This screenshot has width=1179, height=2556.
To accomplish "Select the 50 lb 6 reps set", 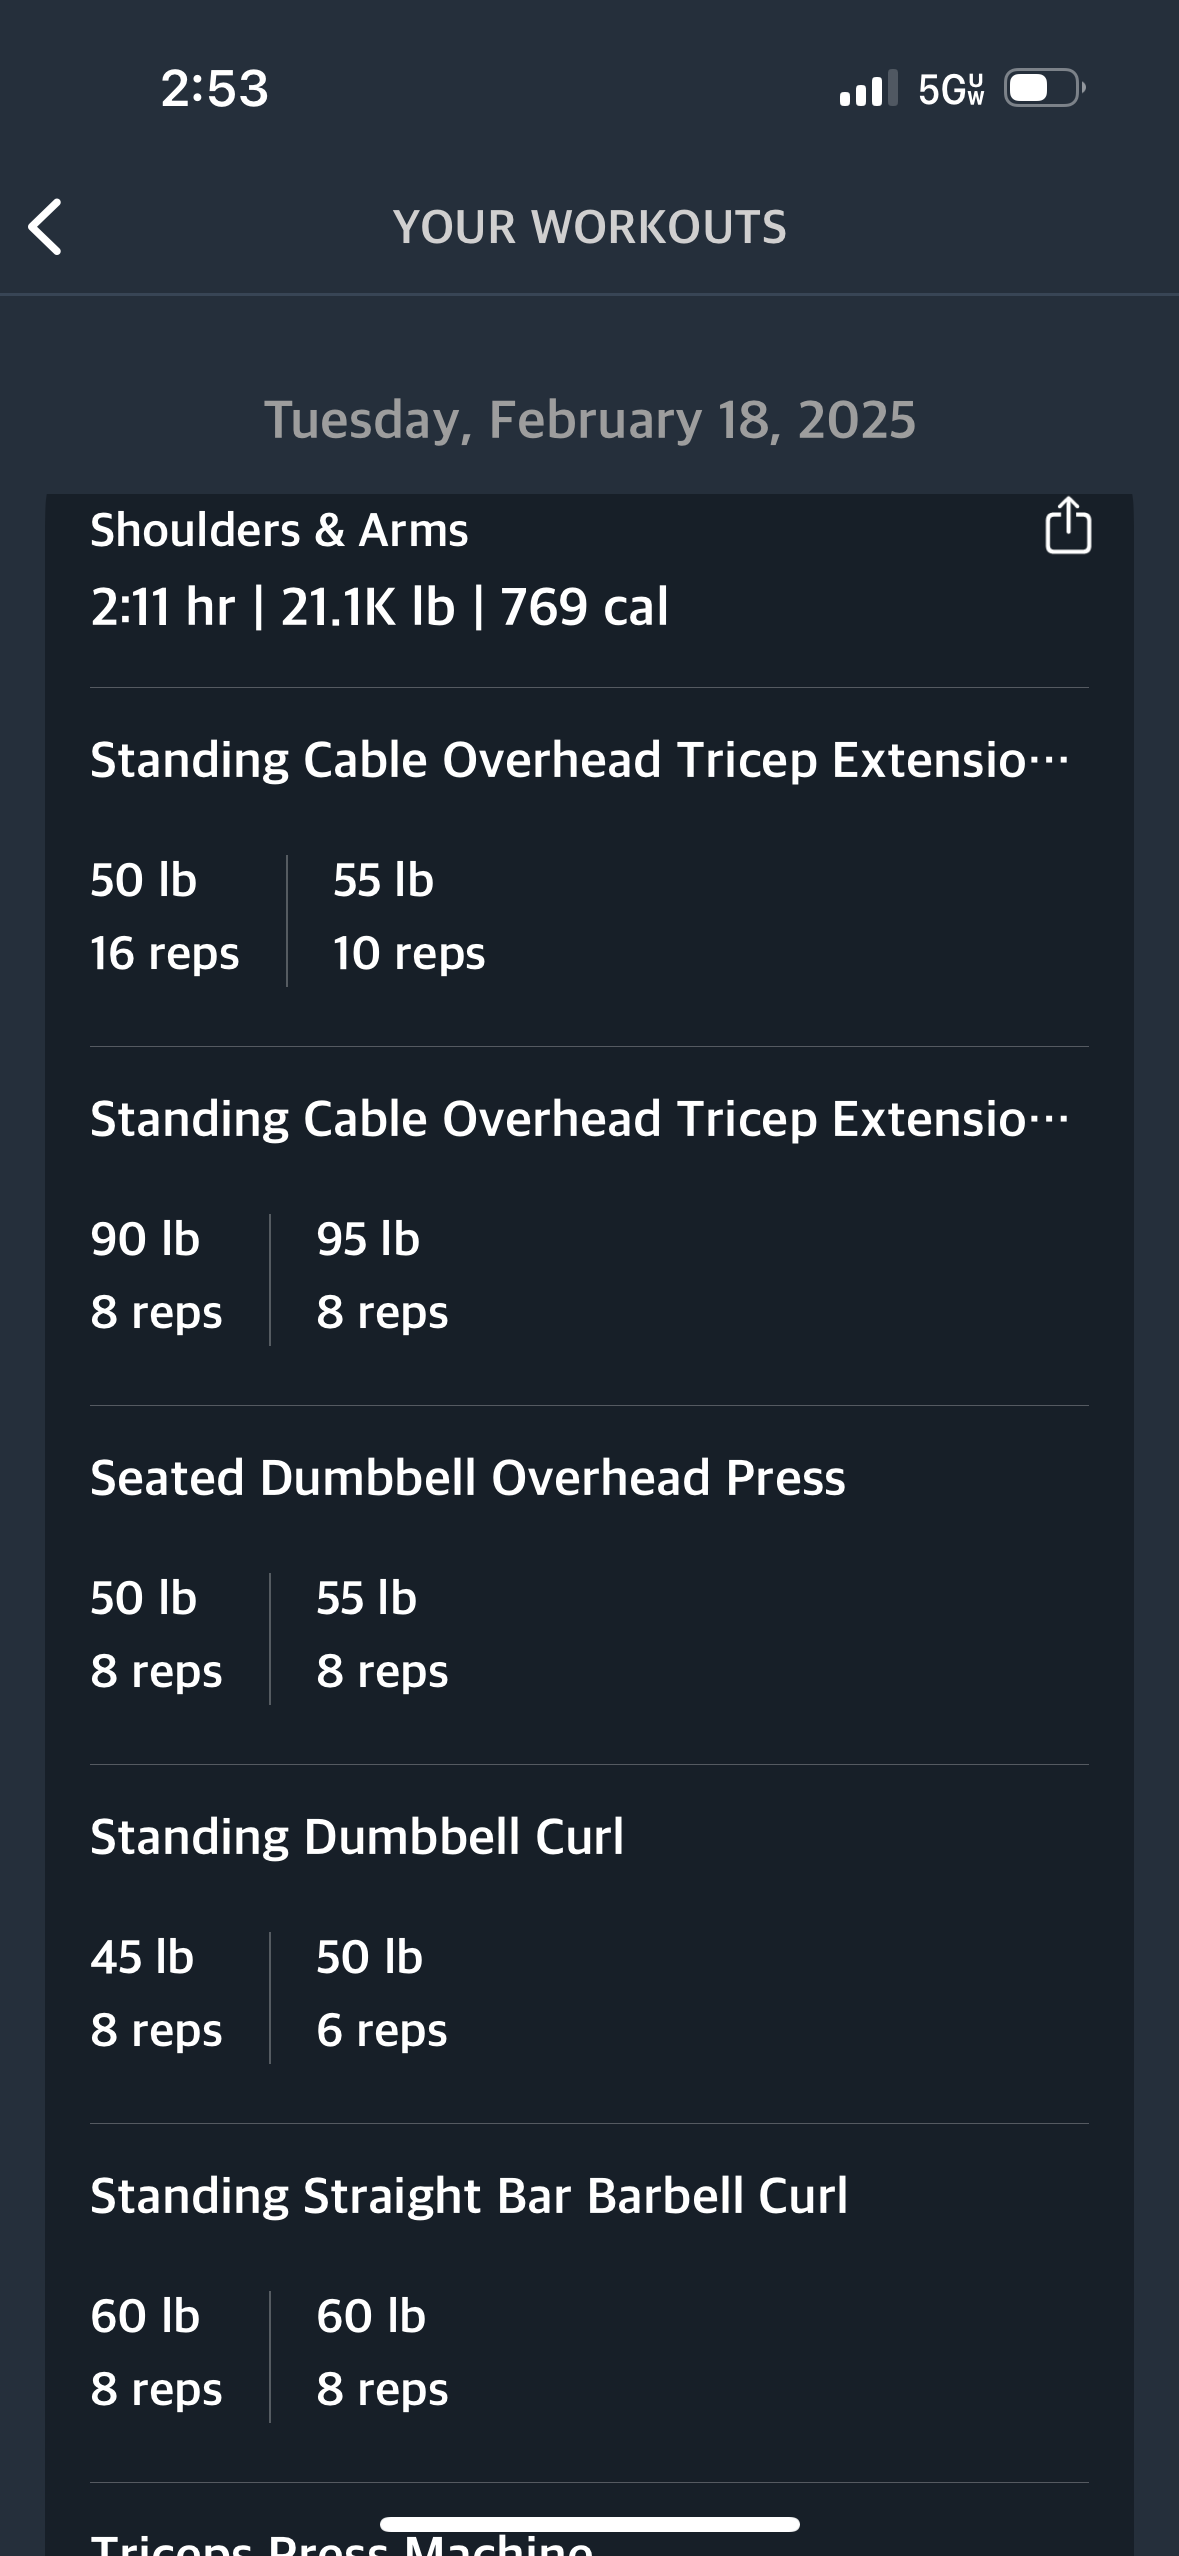I will pos(382,1994).
